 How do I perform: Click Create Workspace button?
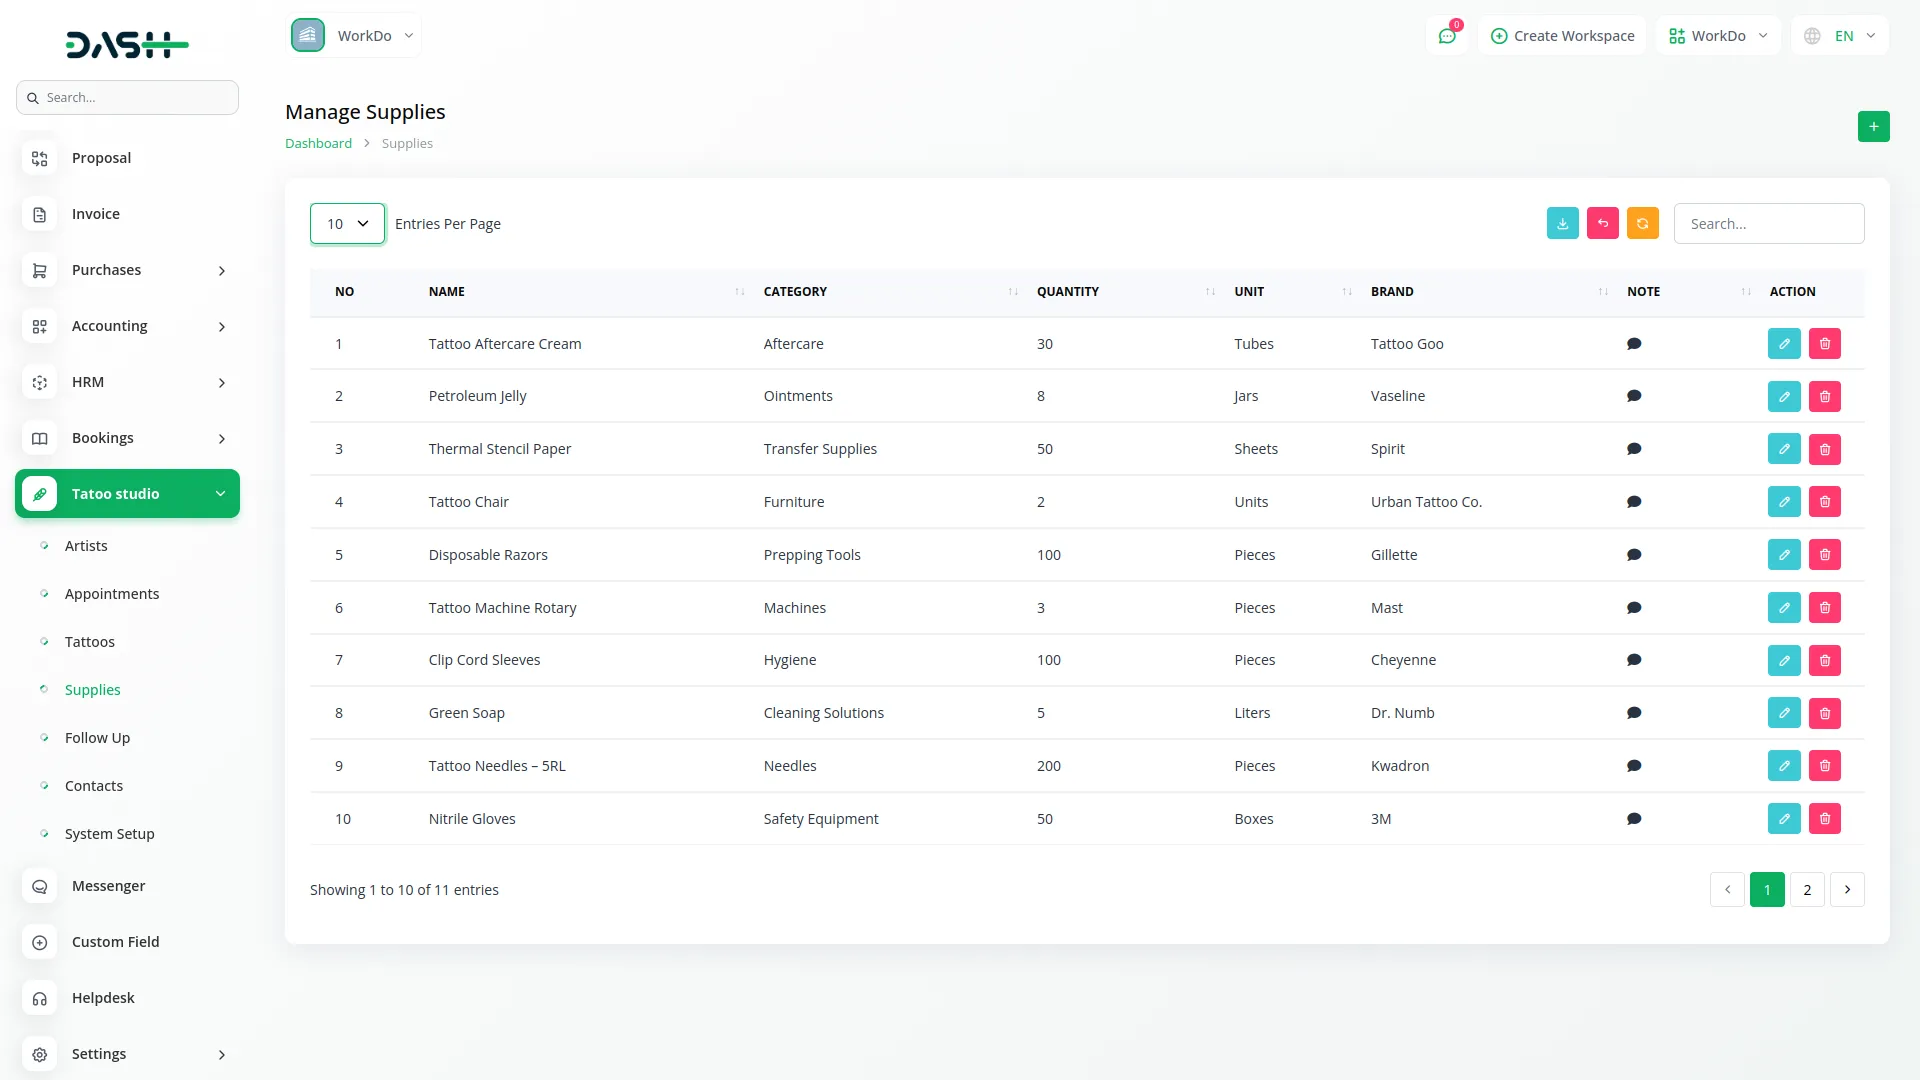(1562, 36)
